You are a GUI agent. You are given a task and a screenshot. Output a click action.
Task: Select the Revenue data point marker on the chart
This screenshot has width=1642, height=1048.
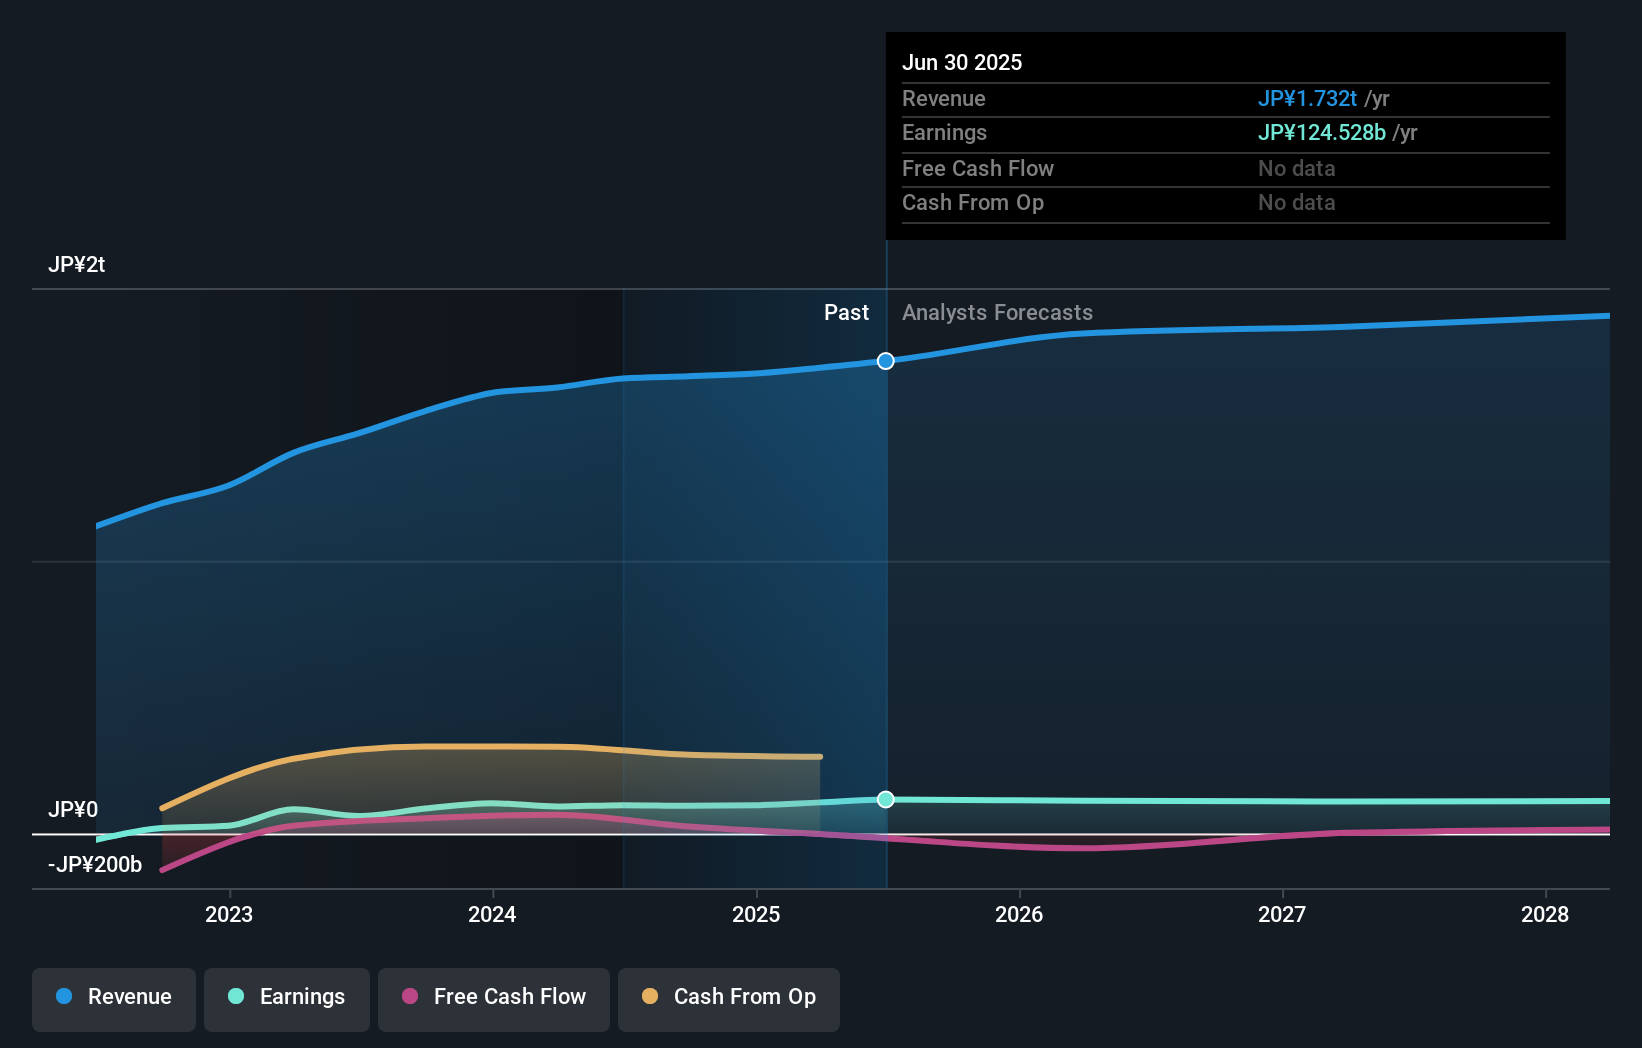click(x=884, y=361)
